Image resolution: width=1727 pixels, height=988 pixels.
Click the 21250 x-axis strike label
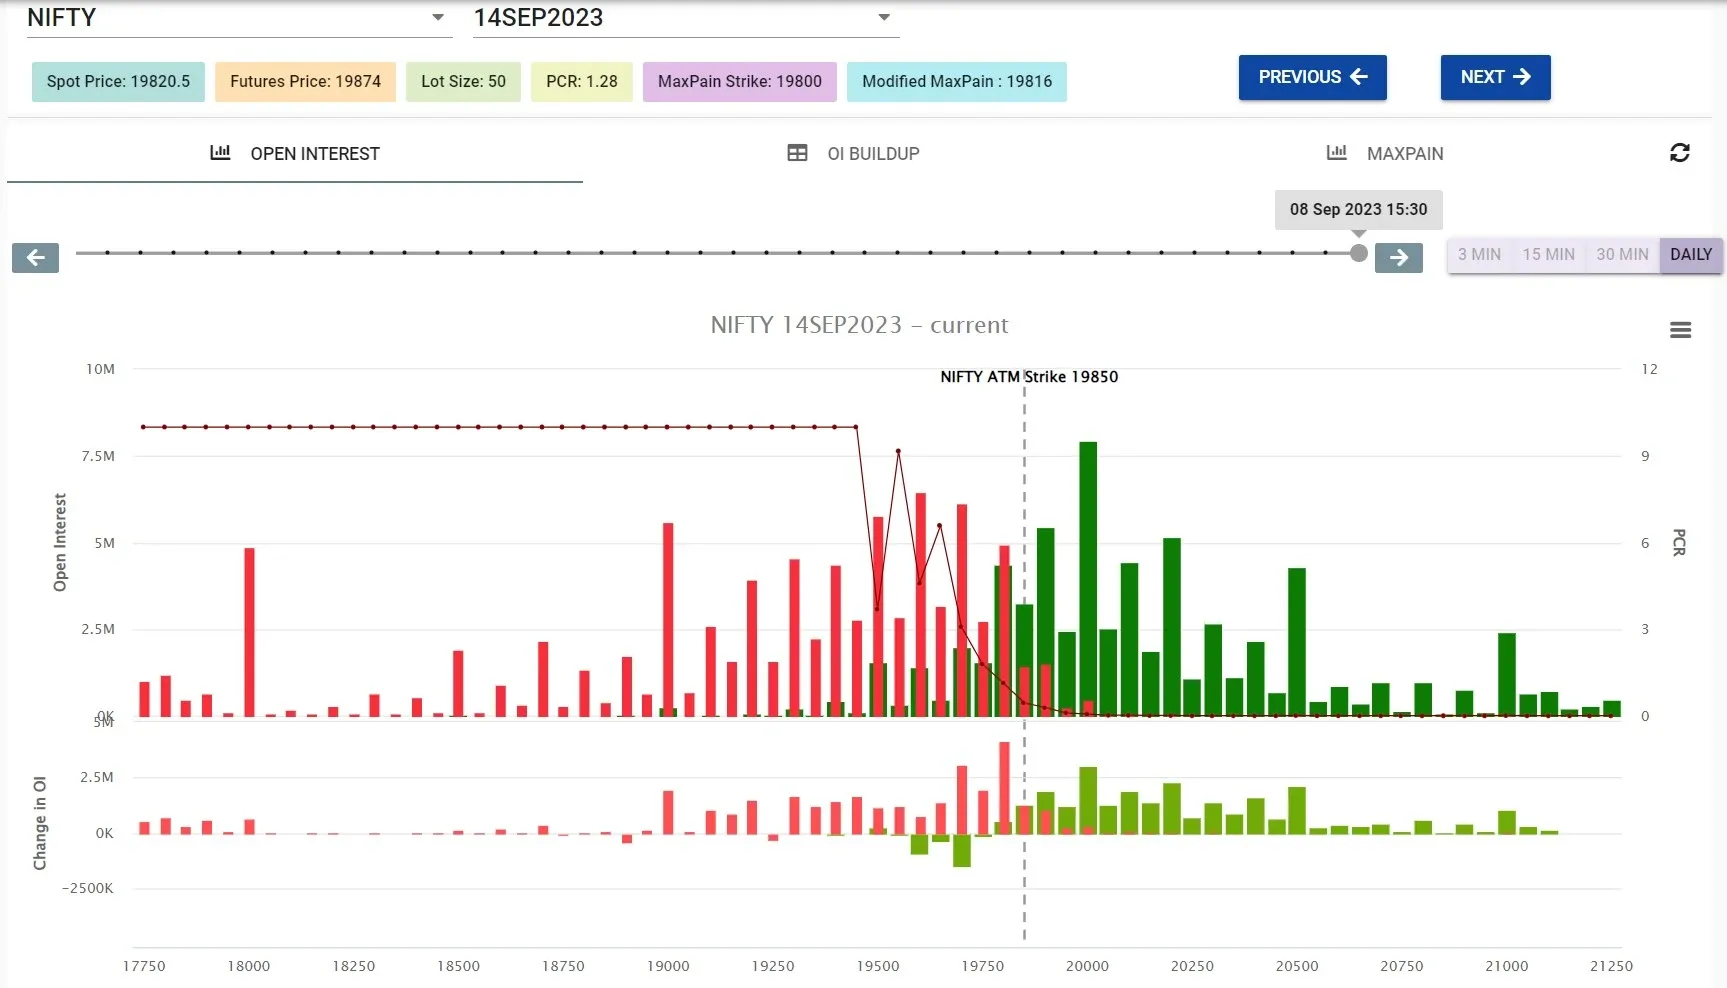pos(1611,966)
